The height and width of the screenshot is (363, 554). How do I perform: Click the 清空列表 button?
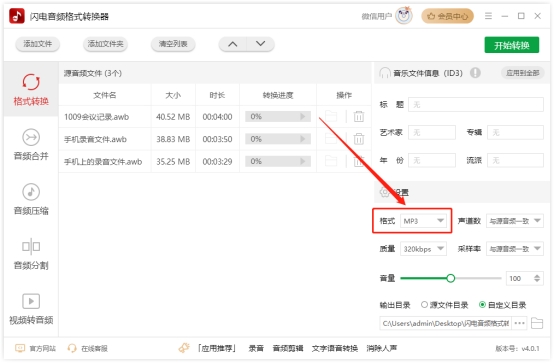tap(173, 44)
